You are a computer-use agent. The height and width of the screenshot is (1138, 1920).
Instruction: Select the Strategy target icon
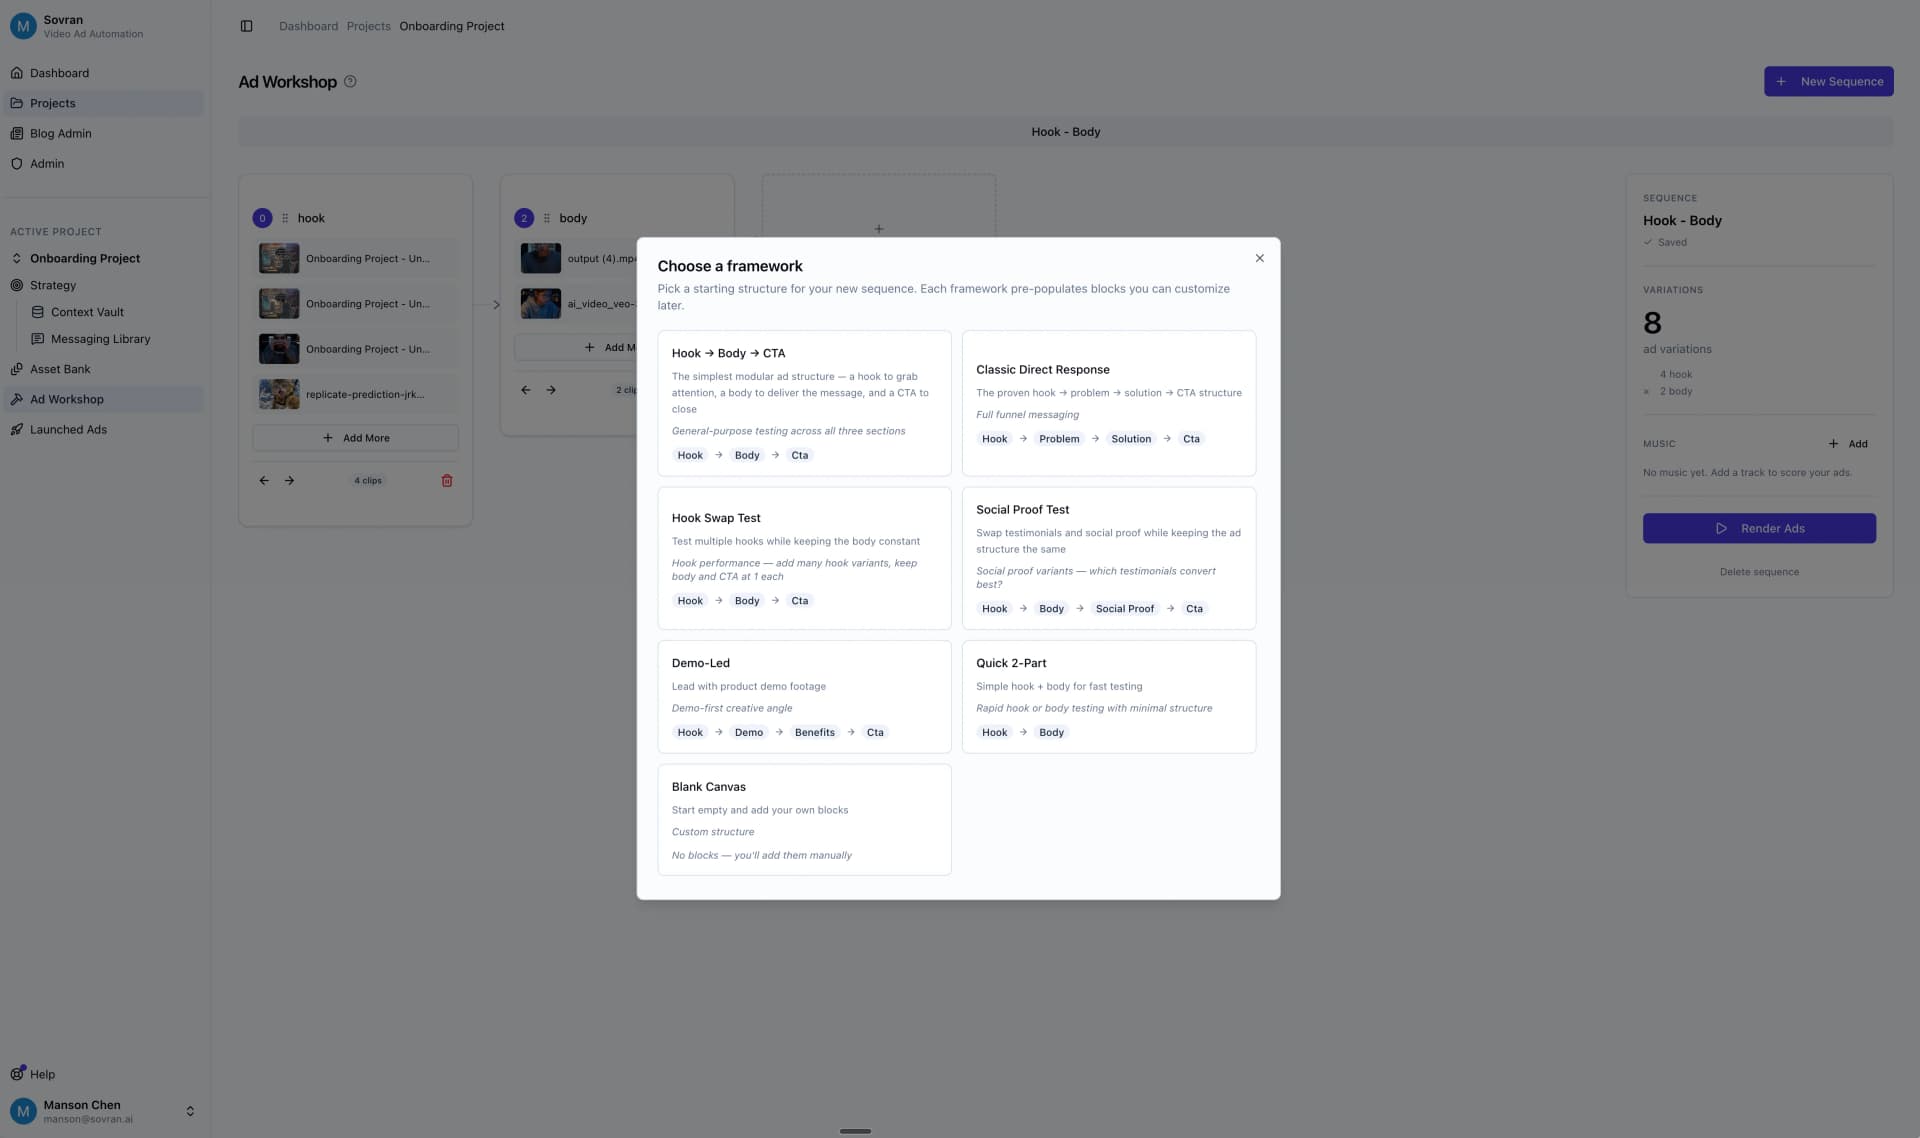tap(16, 285)
